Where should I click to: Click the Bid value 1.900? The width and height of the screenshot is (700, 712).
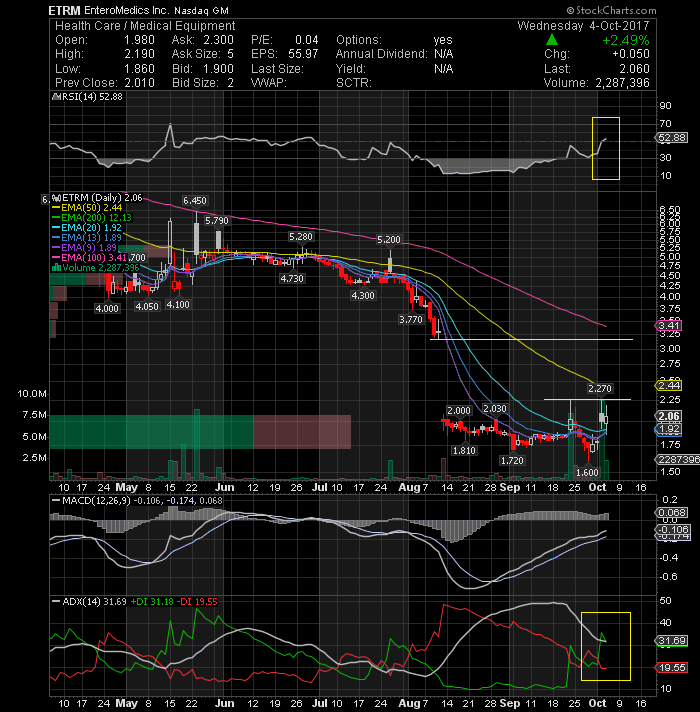coord(219,69)
